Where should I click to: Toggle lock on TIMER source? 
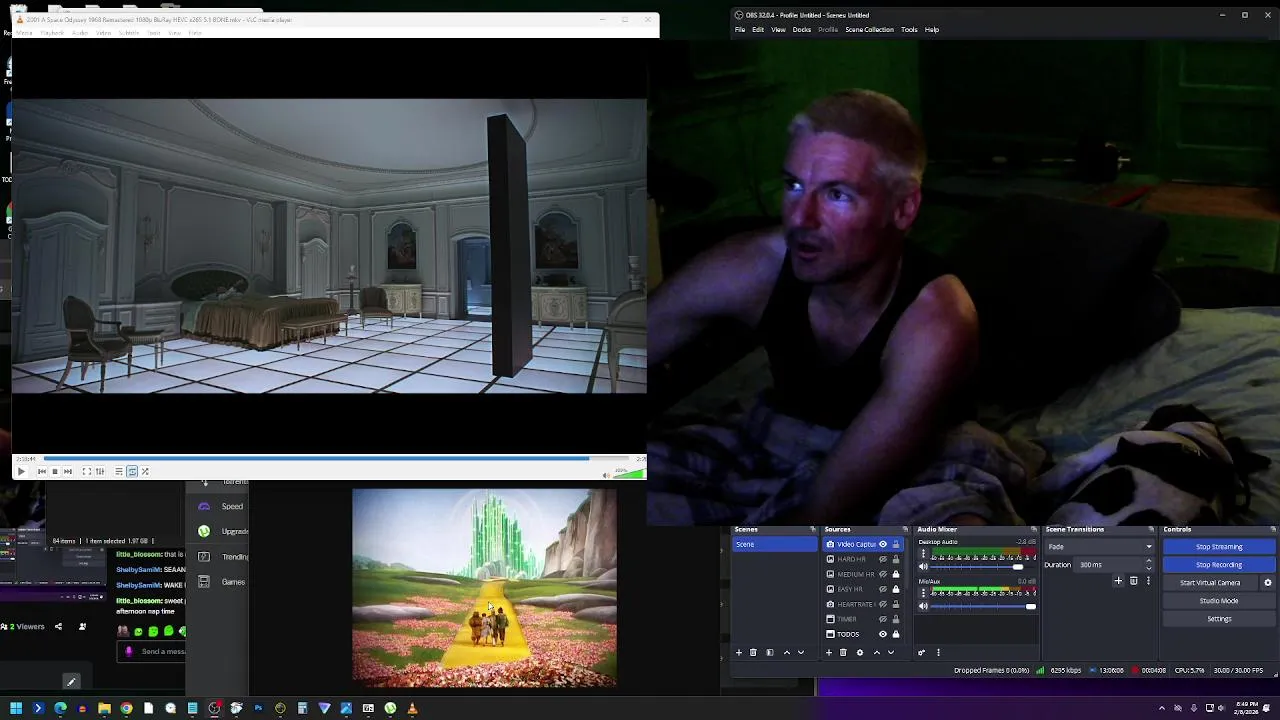(x=896, y=619)
